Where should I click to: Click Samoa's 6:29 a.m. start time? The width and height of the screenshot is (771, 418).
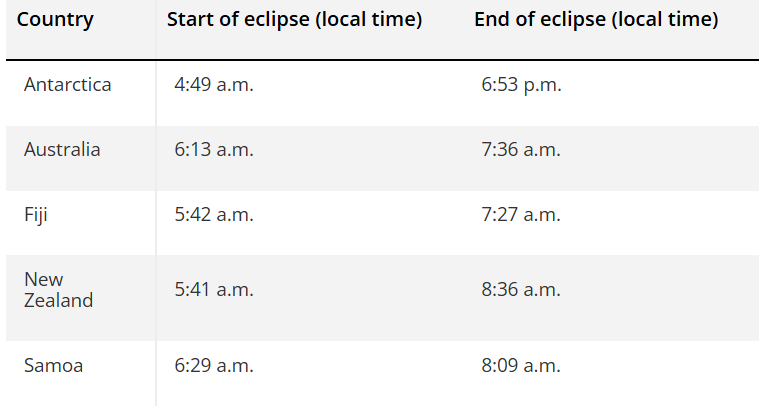click(x=214, y=367)
